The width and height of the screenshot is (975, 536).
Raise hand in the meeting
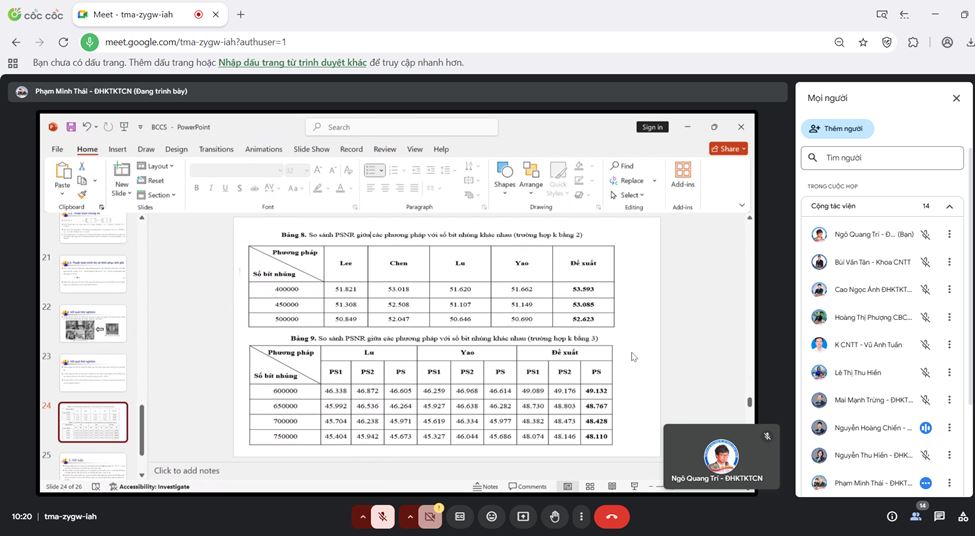pyautogui.click(x=555, y=517)
